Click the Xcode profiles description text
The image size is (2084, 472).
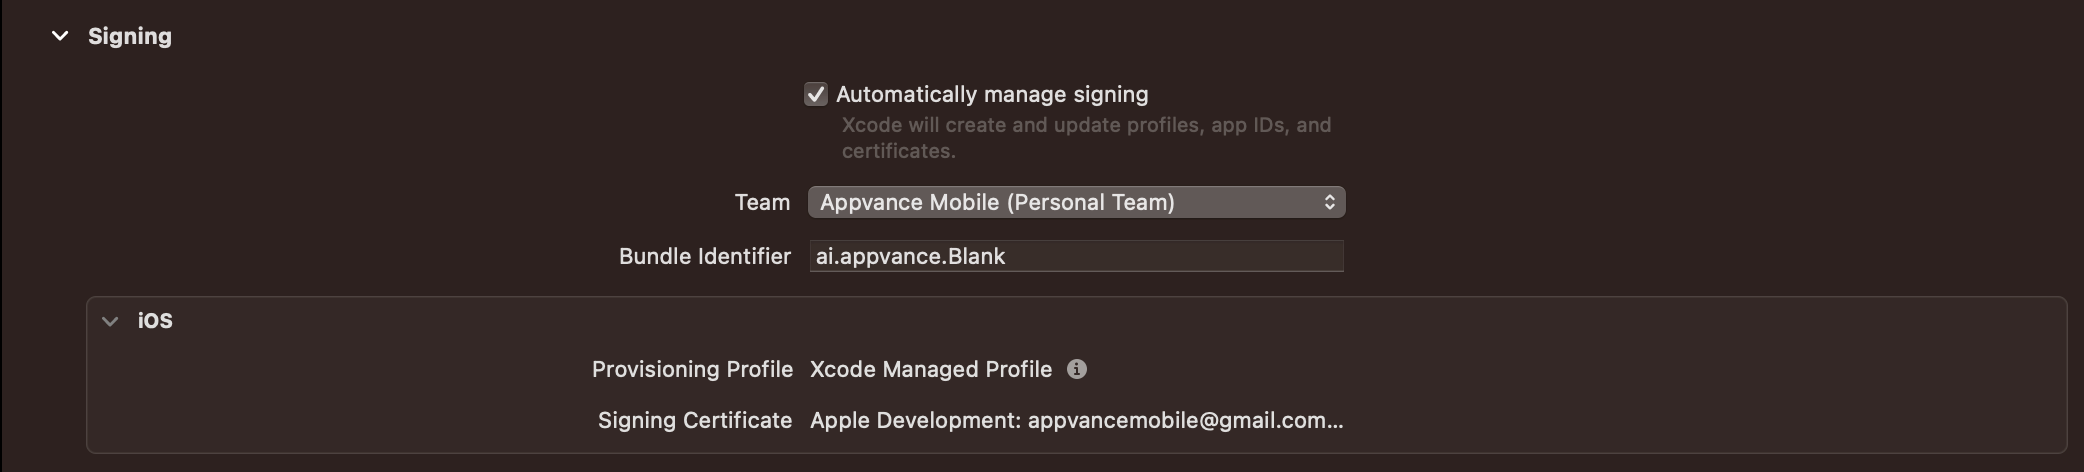coord(1086,138)
